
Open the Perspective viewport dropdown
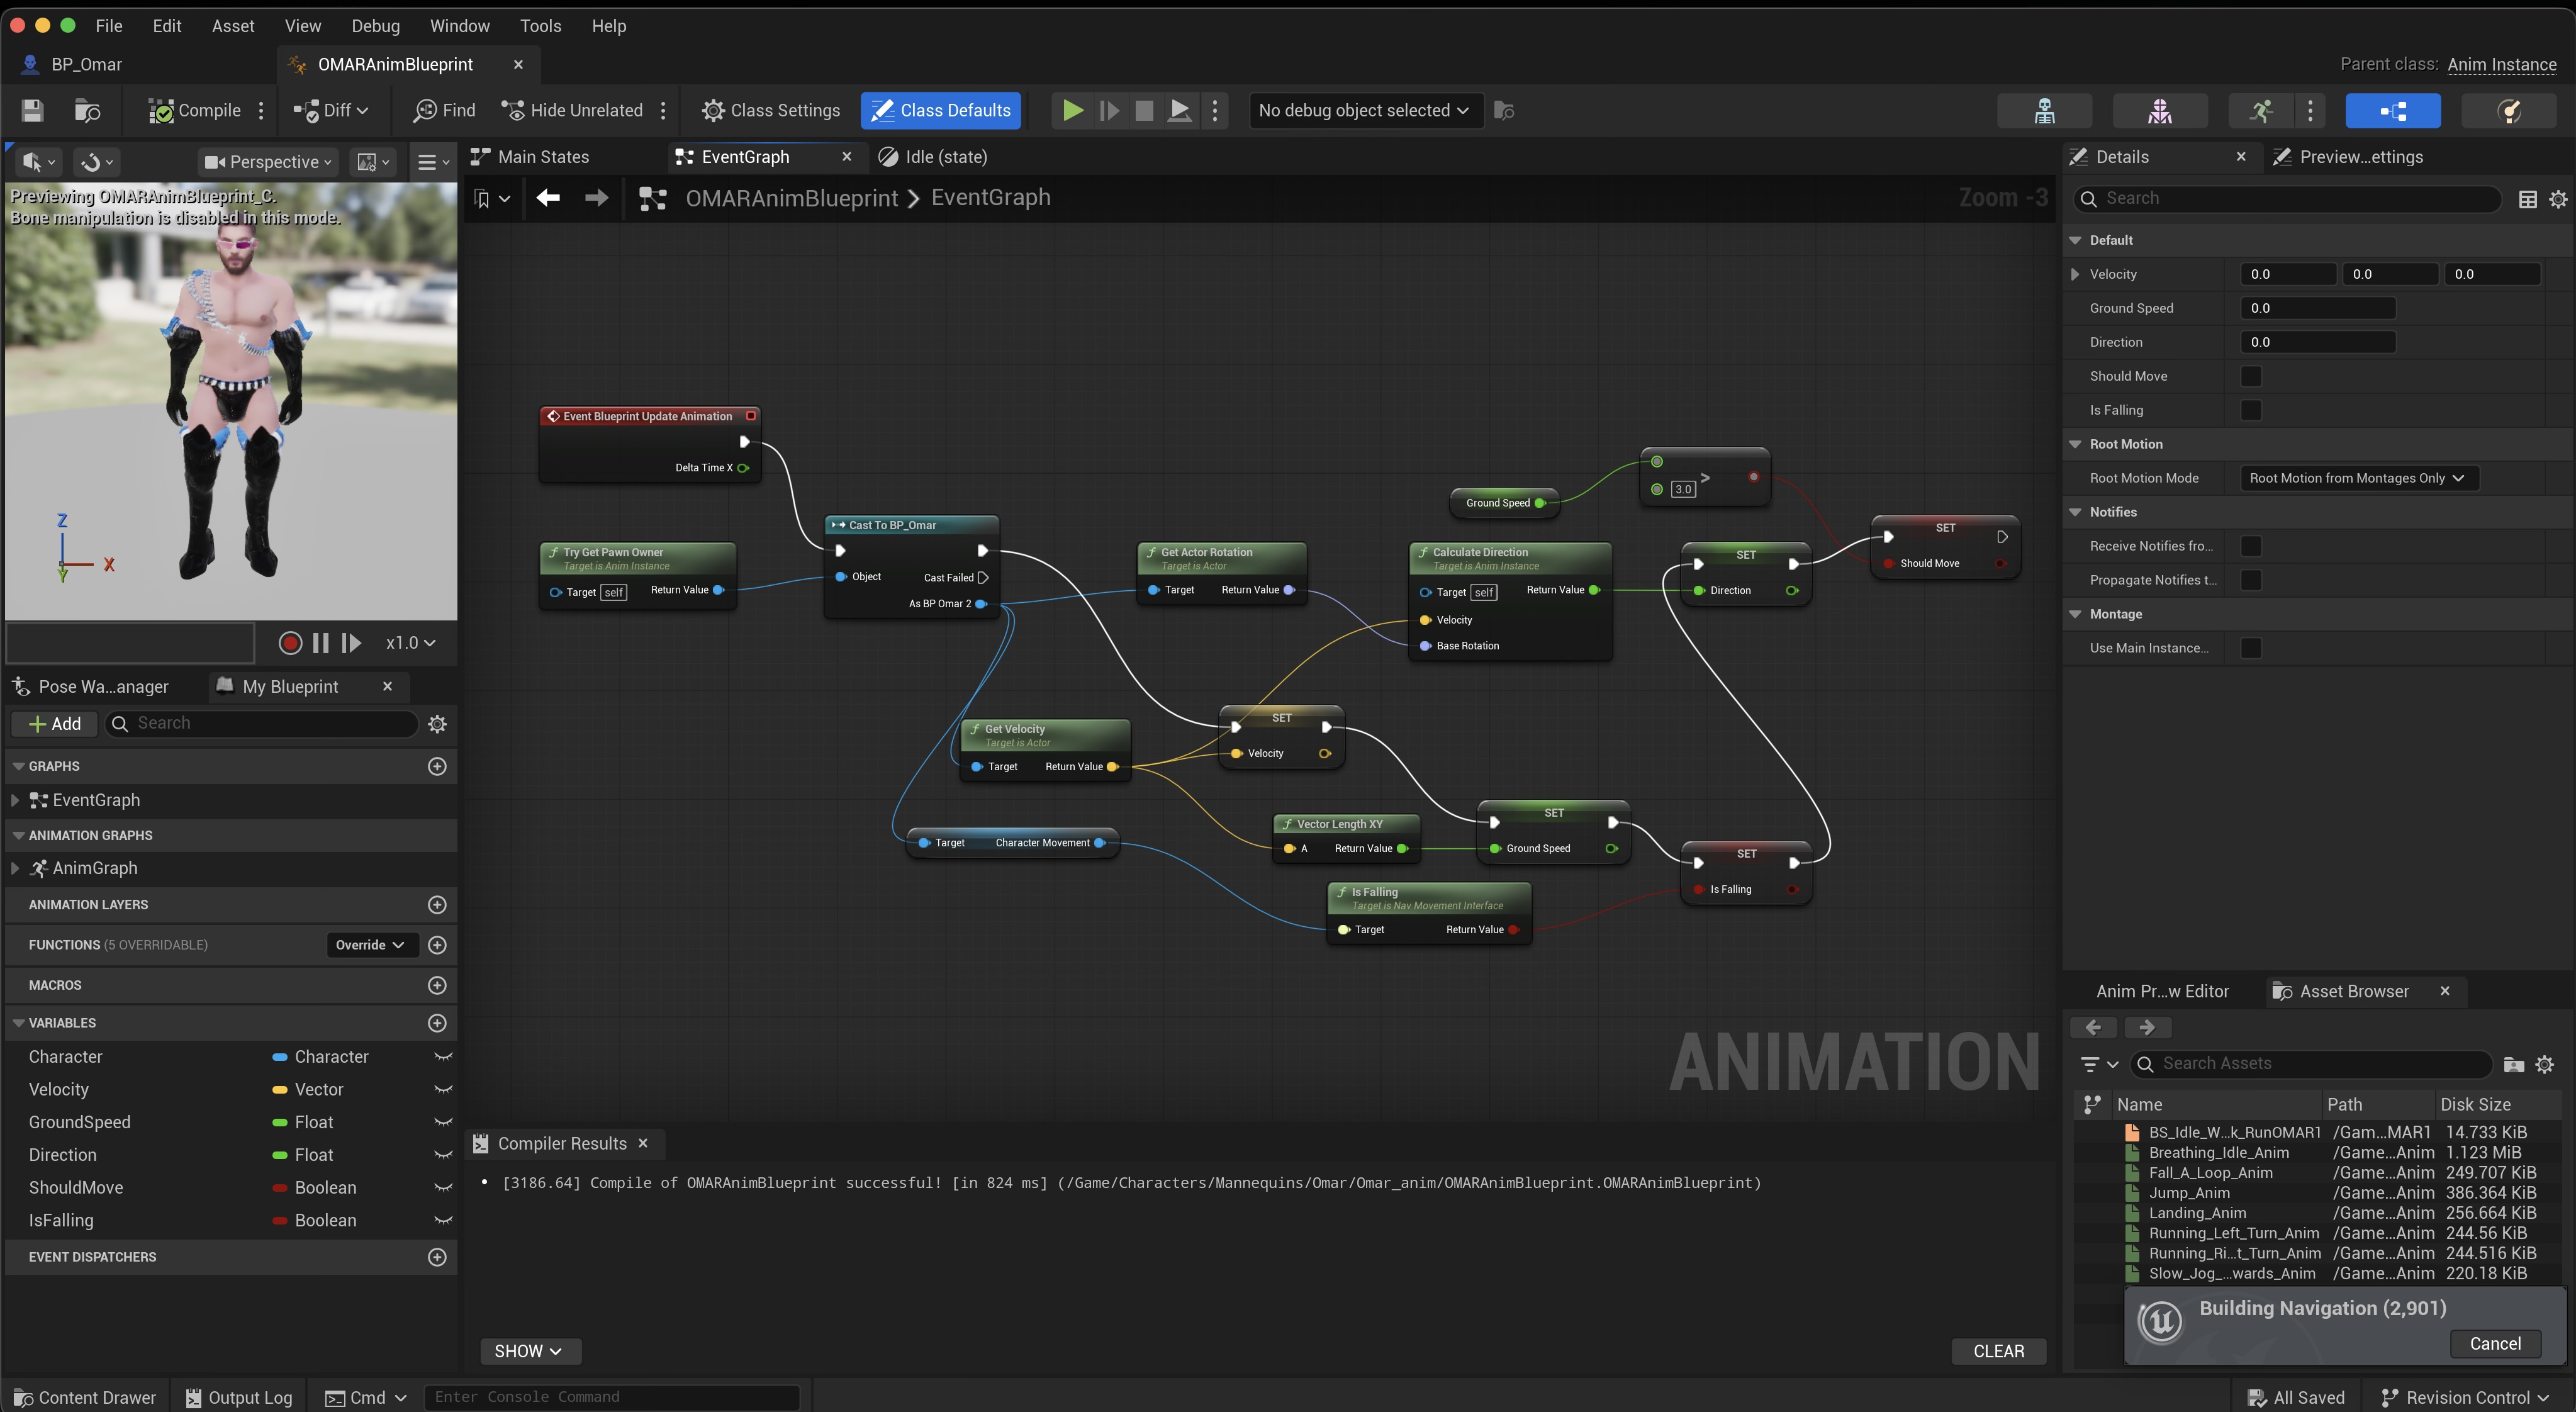[x=267, y=162]
